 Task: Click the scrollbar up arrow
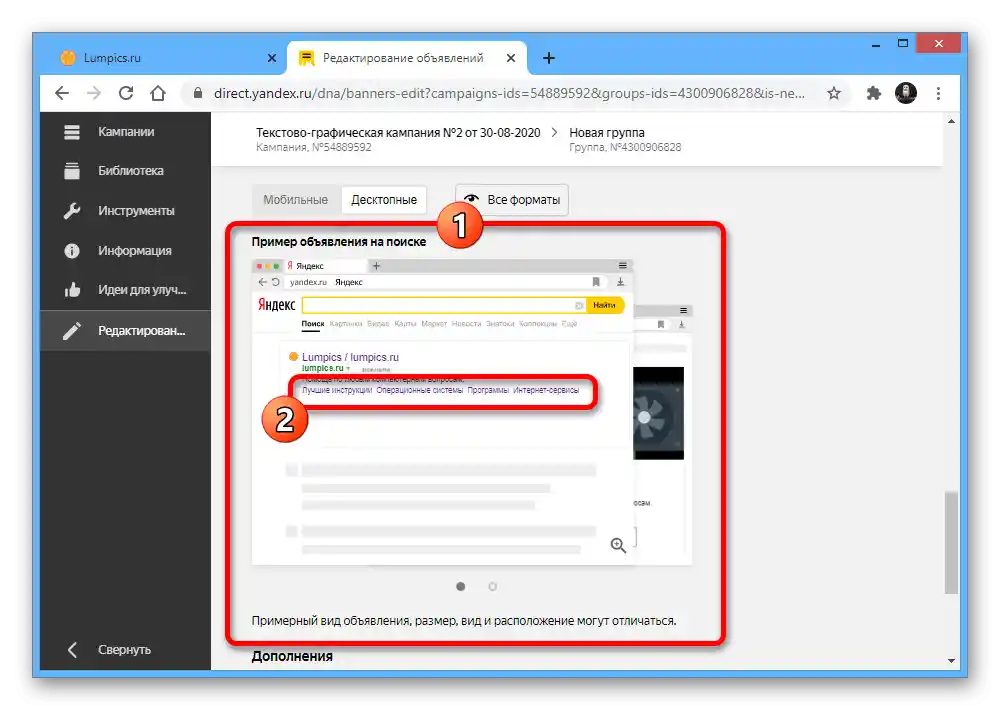(952, 121)
